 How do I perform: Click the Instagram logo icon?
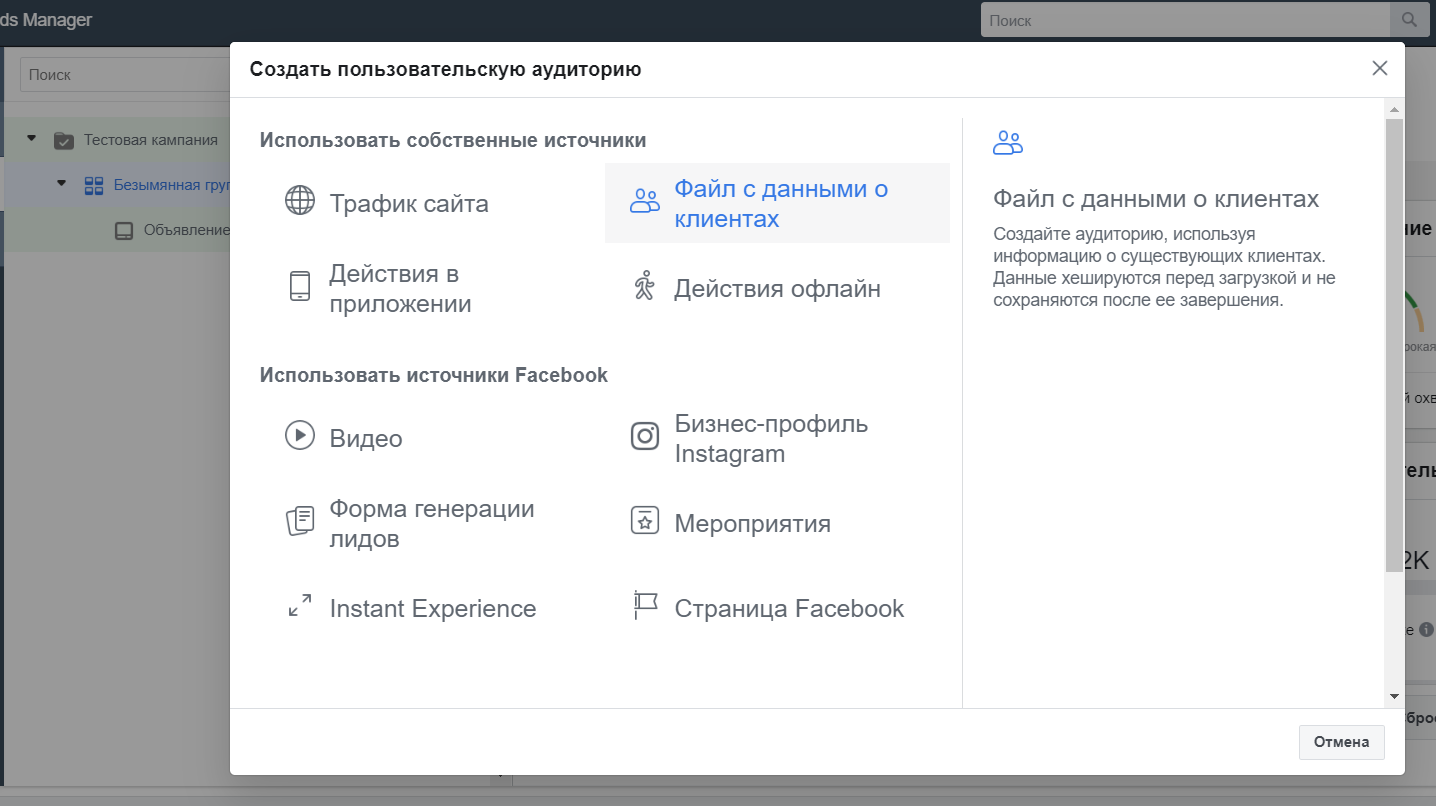[645, 437]
